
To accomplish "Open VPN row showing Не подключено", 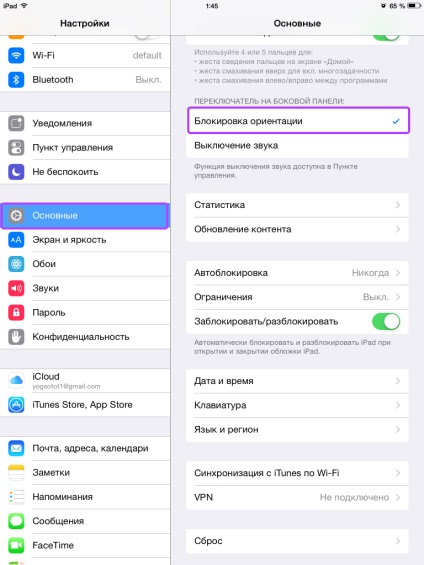I will point(297,497).
